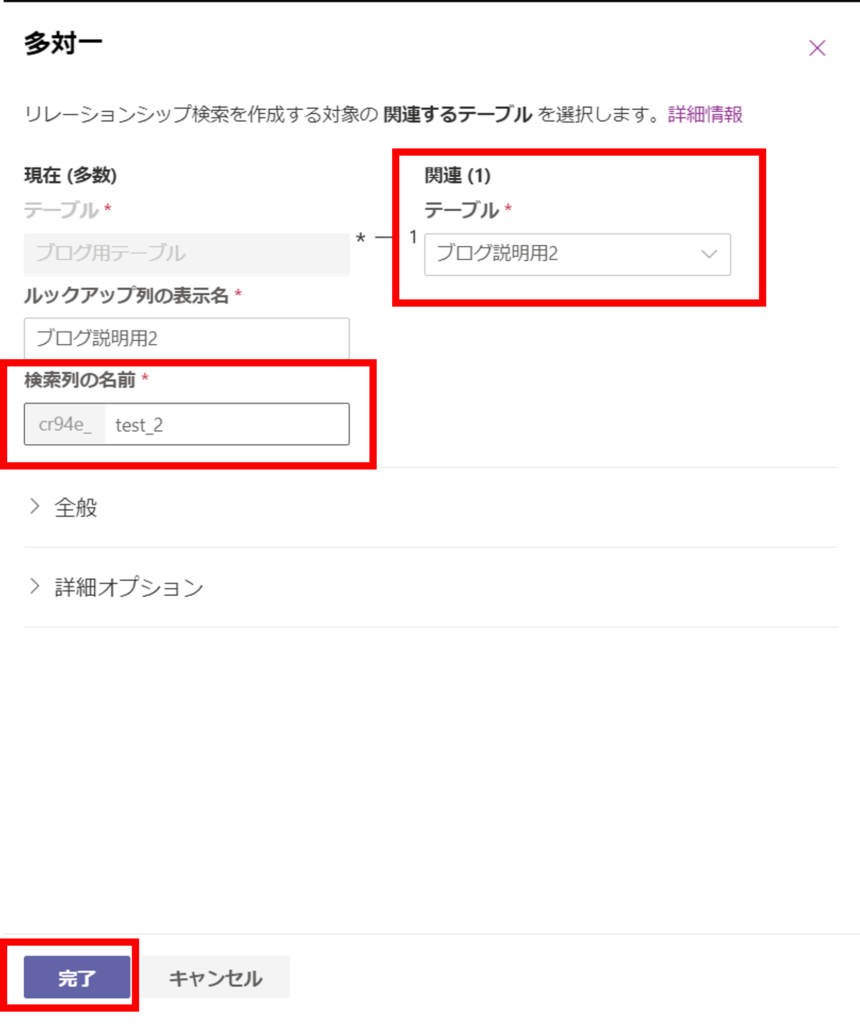Click the ルックアップ列の表示名 text field
Image resolution: width=860 pixels, height=1024 pixels.
click(187, 338)
